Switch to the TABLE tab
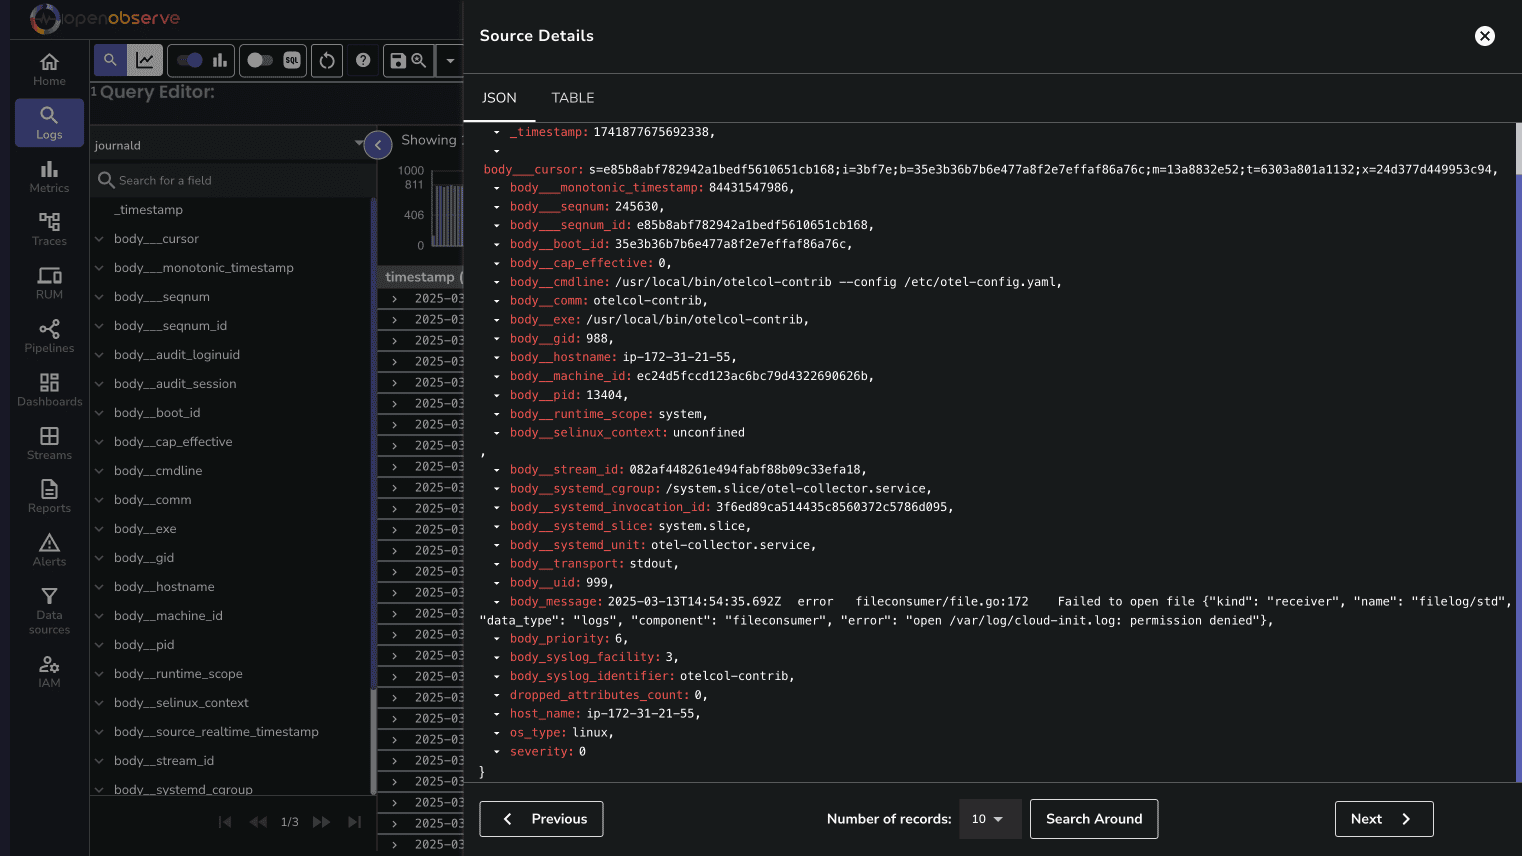Image resolution: width=1522 pixels, height=856 pixels. [x=573, y=98]
